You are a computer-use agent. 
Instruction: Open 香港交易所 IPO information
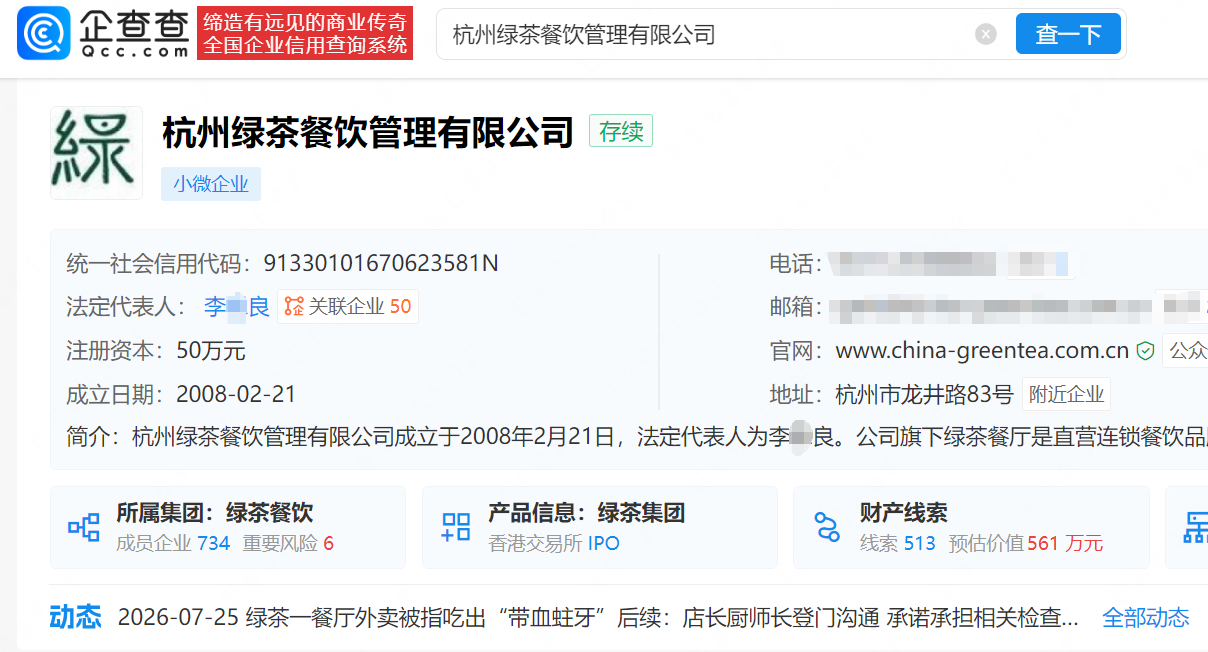[554, 543]
